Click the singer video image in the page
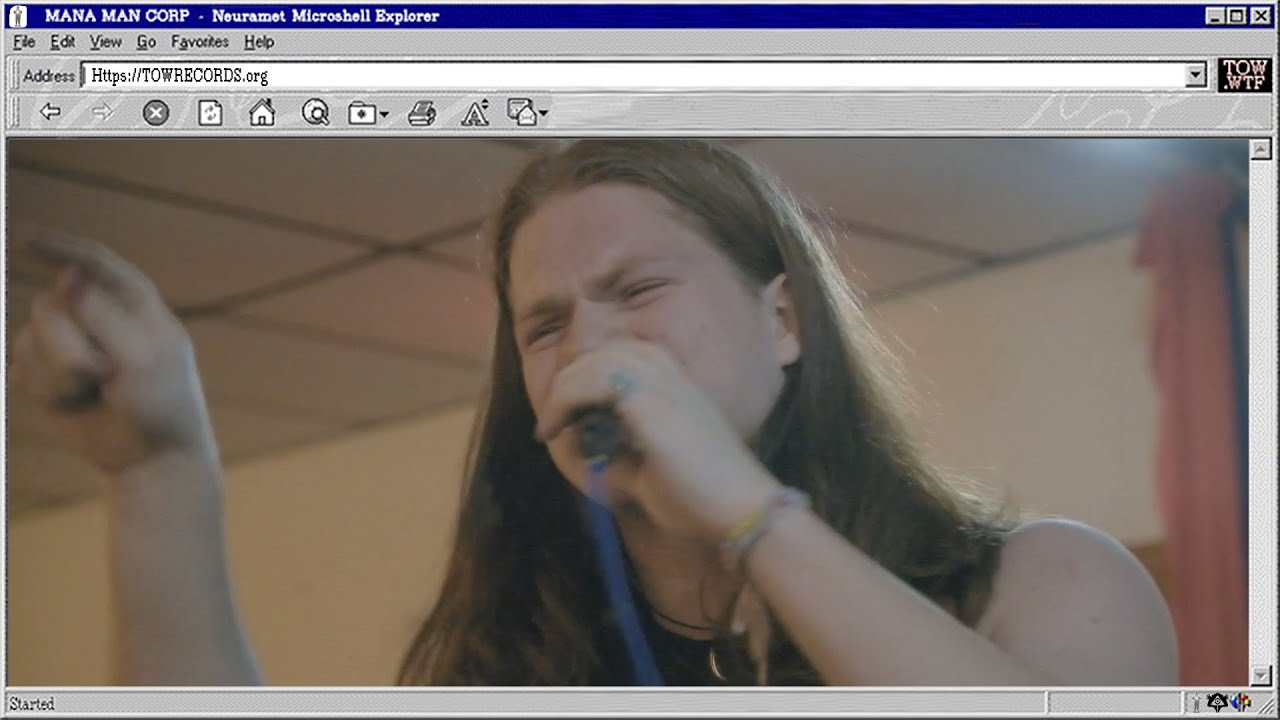The height and width of the screenshot is (720, 1280). 628,412
